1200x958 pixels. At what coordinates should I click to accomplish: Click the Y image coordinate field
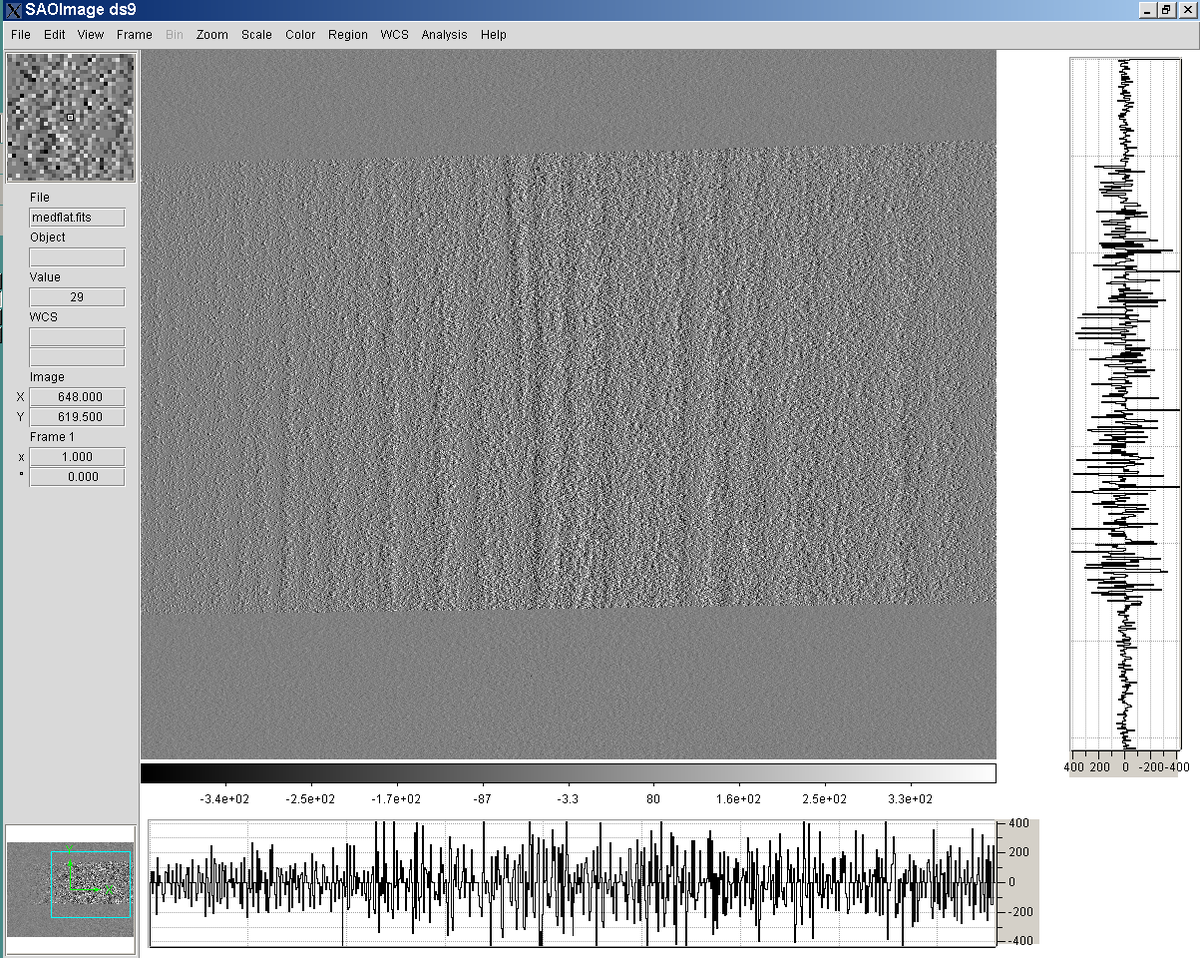[x=76, y=417]
